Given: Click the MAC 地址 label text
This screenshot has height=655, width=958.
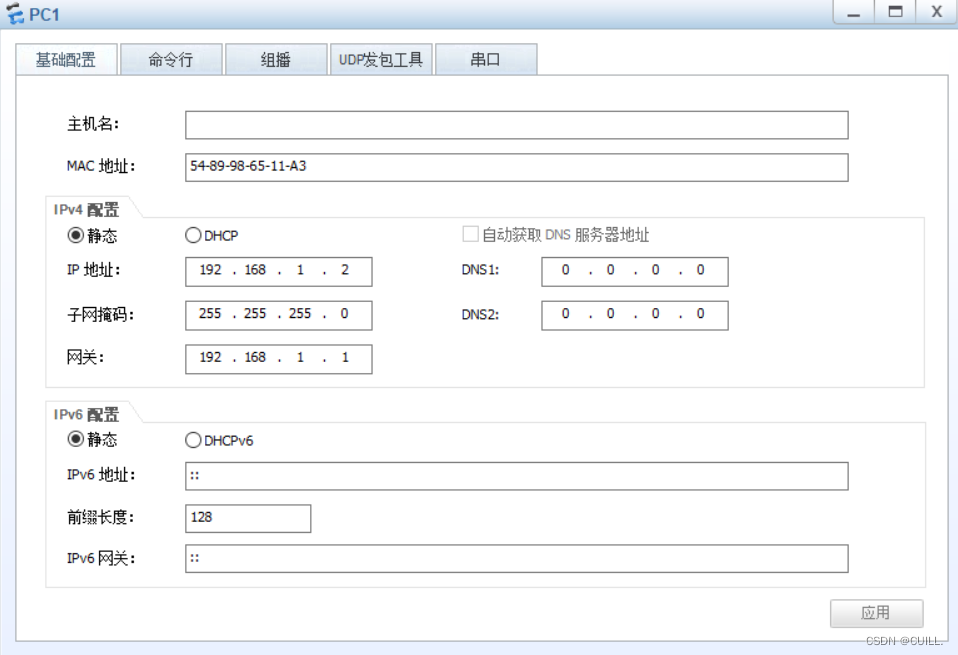Looking at the screenshot, I should click(x=101, y=166).
